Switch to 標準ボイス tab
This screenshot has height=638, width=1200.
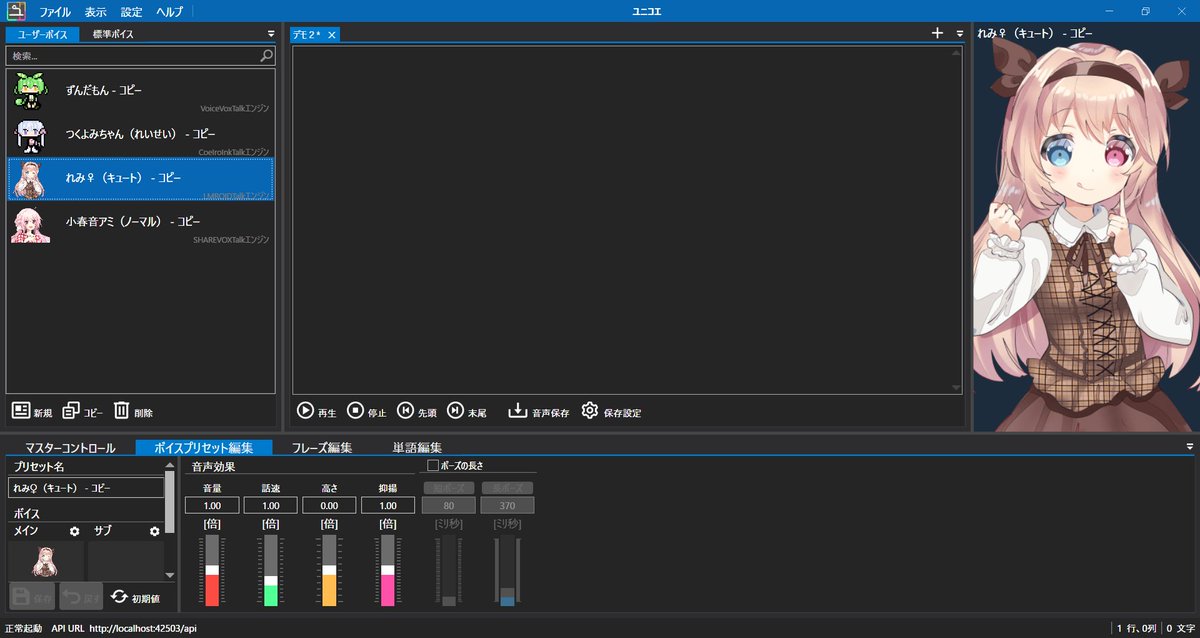click(x=113, y=34)
